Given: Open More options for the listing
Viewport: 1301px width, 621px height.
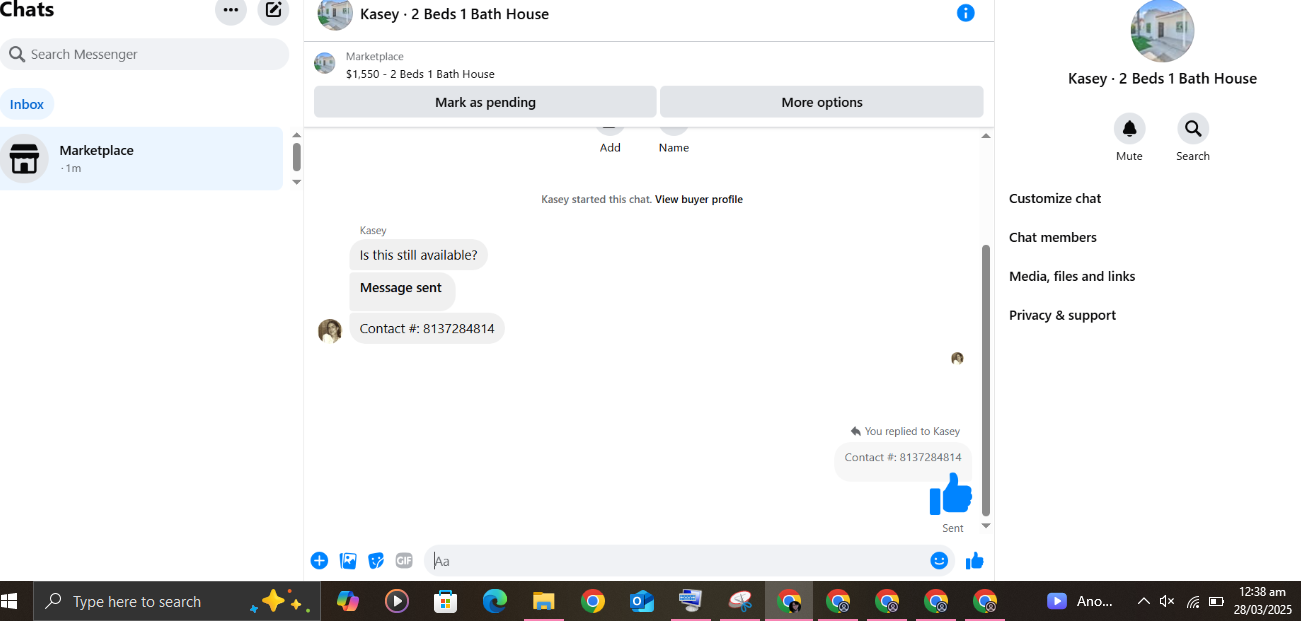Looking at the screenshot, I should pyautogui.click(x=822, y=102).
